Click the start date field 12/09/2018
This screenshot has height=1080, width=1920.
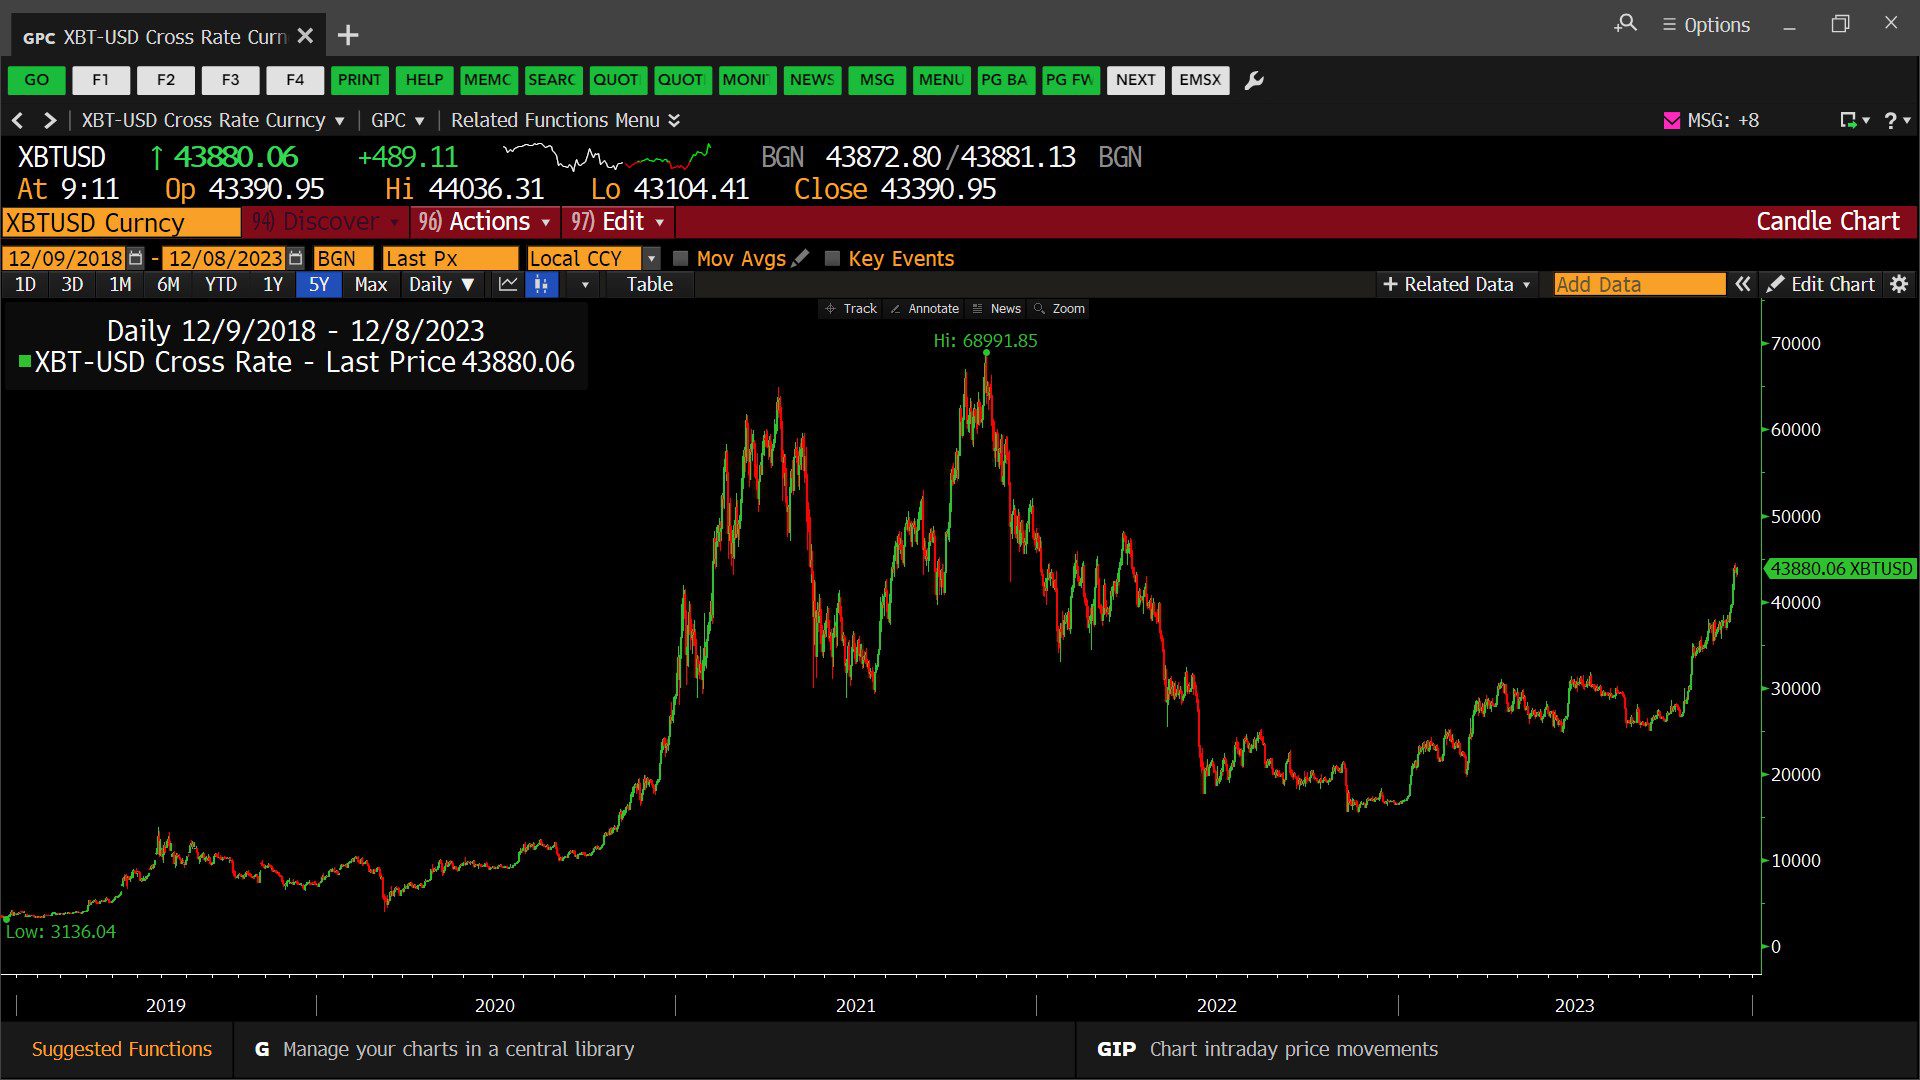(x=65, y=258)
